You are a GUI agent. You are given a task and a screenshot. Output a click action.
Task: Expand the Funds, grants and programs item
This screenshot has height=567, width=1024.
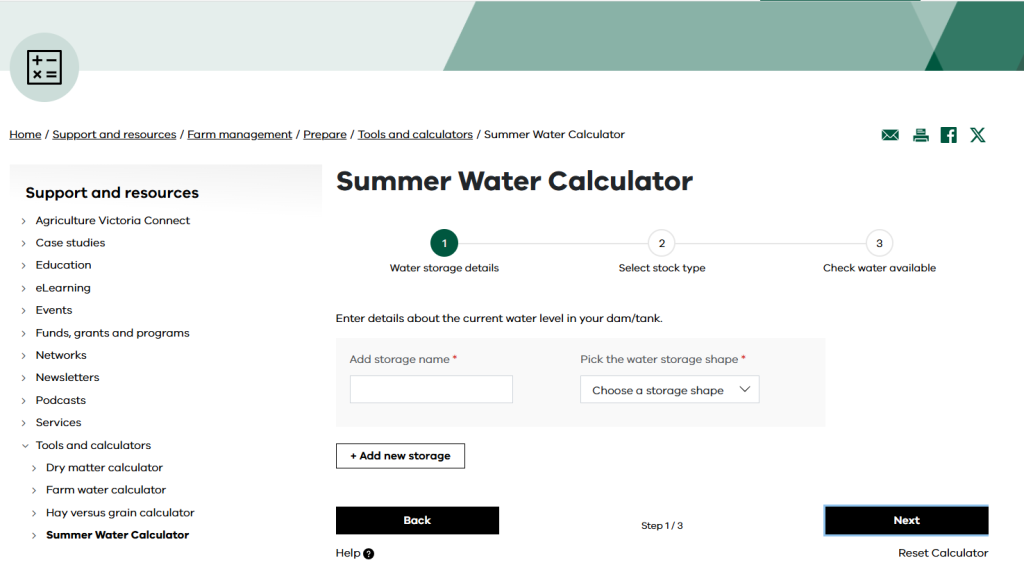click(24, 333)
